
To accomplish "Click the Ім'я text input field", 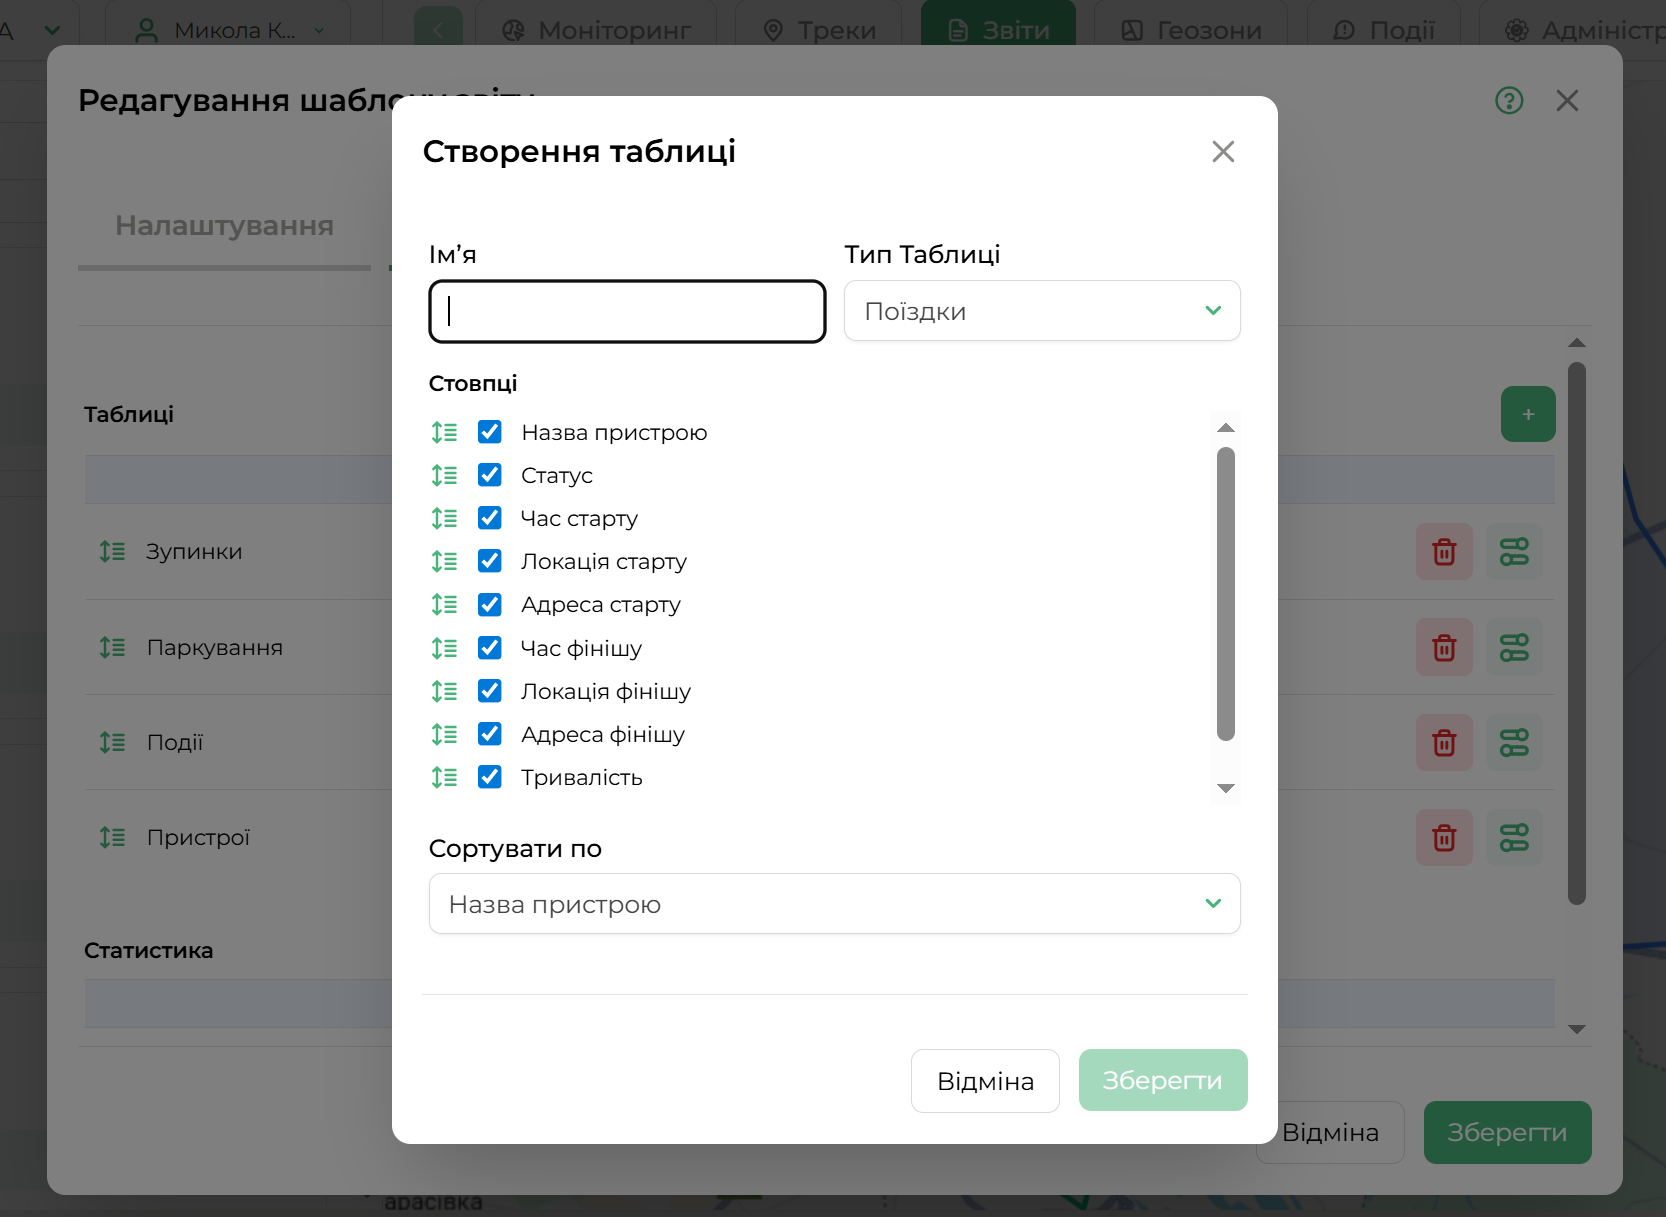I will (x=627, y=312).
